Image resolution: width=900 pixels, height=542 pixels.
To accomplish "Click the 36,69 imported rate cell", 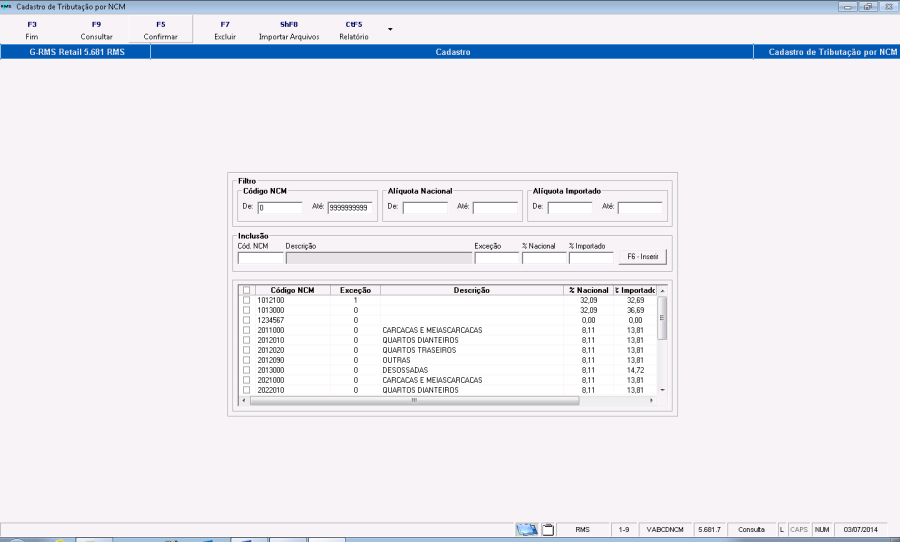I will (634, 310).
